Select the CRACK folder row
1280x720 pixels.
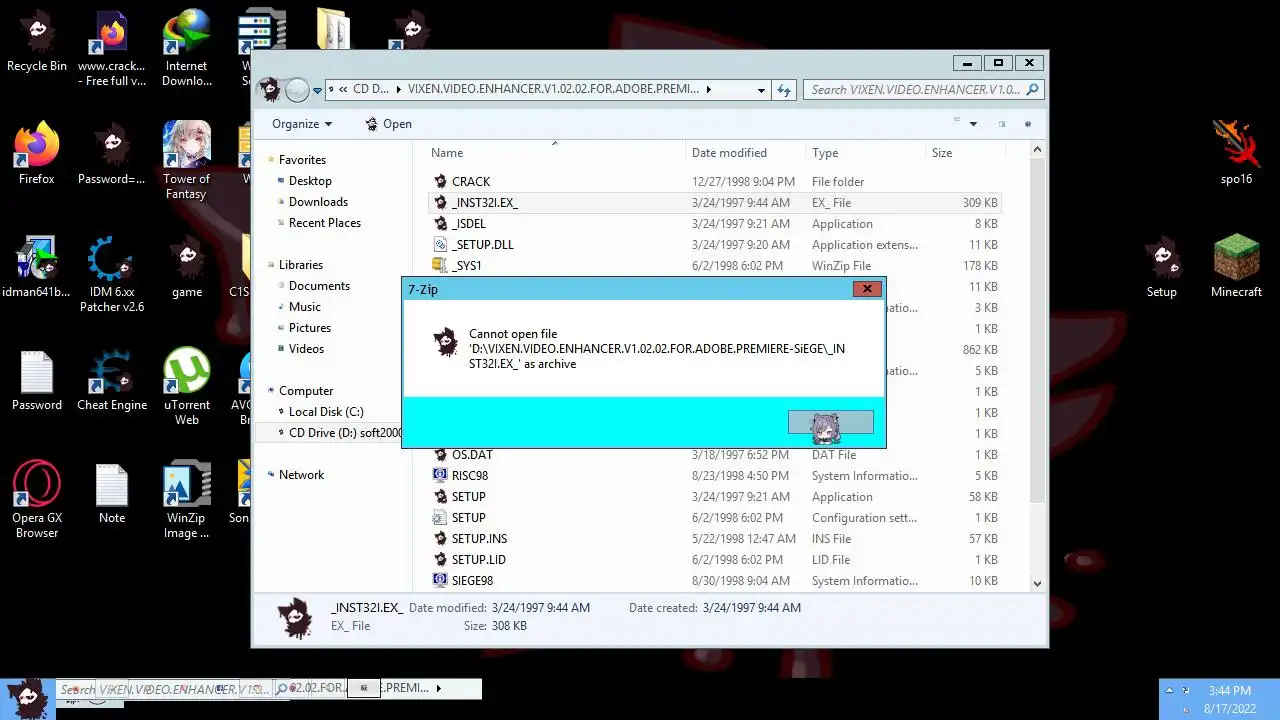point(714,182)
